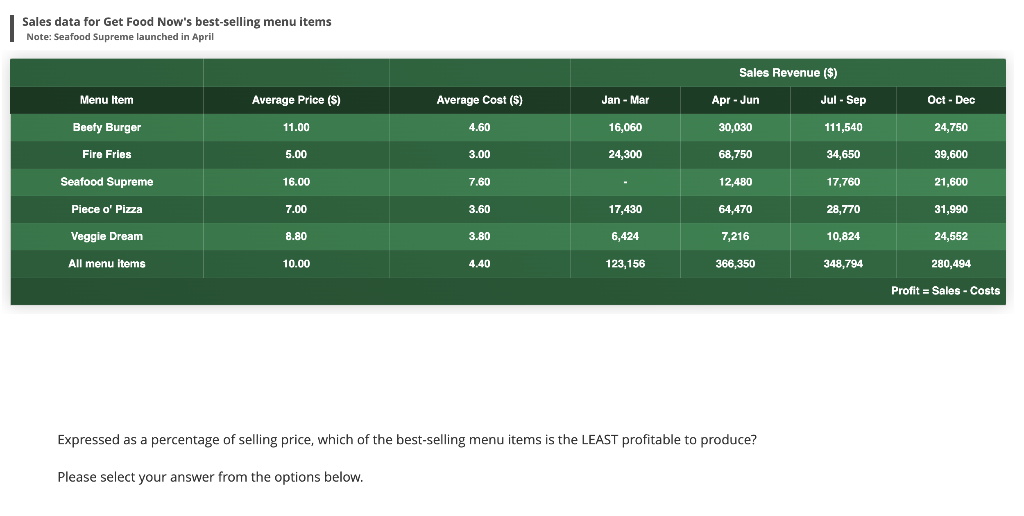This screenshot has height=516, width=1024.
Task: Select the All menu items row label
Action: pyautogui.click(x=107, y=264)
